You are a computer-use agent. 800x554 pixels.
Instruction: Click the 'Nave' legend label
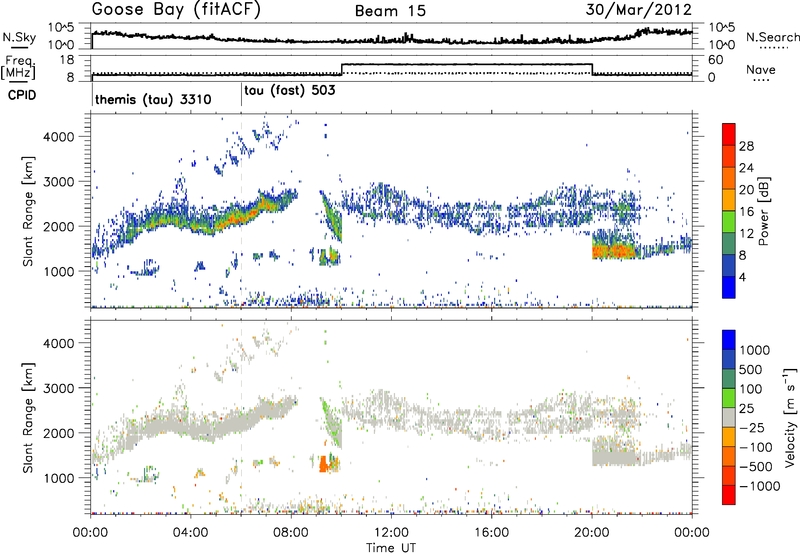pos(761,70)
